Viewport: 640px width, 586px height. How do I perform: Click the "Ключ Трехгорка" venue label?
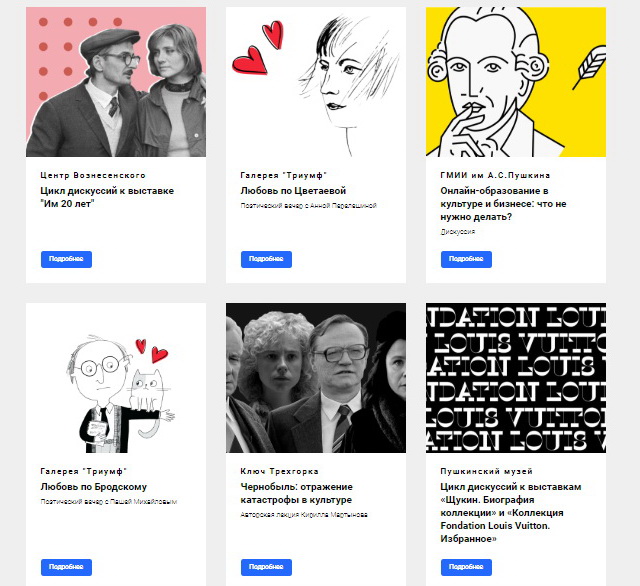point(279,471)
